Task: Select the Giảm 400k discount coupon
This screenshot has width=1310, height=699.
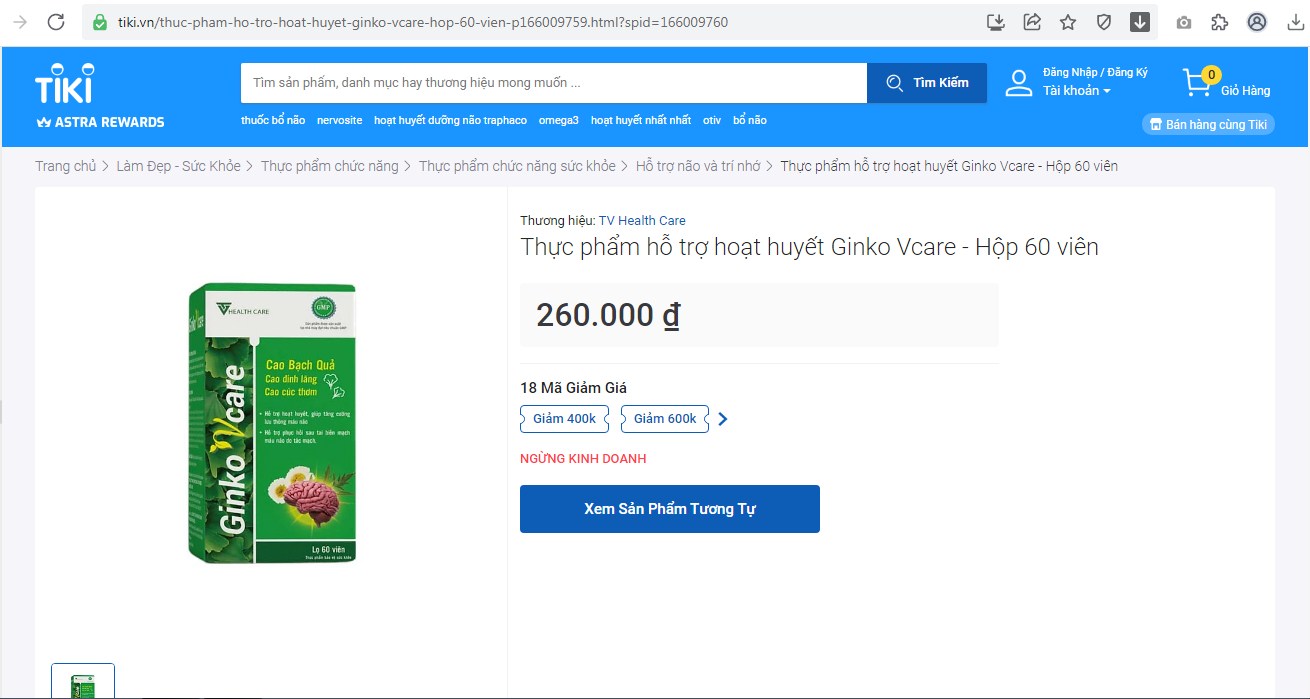Action: point(565,419)
